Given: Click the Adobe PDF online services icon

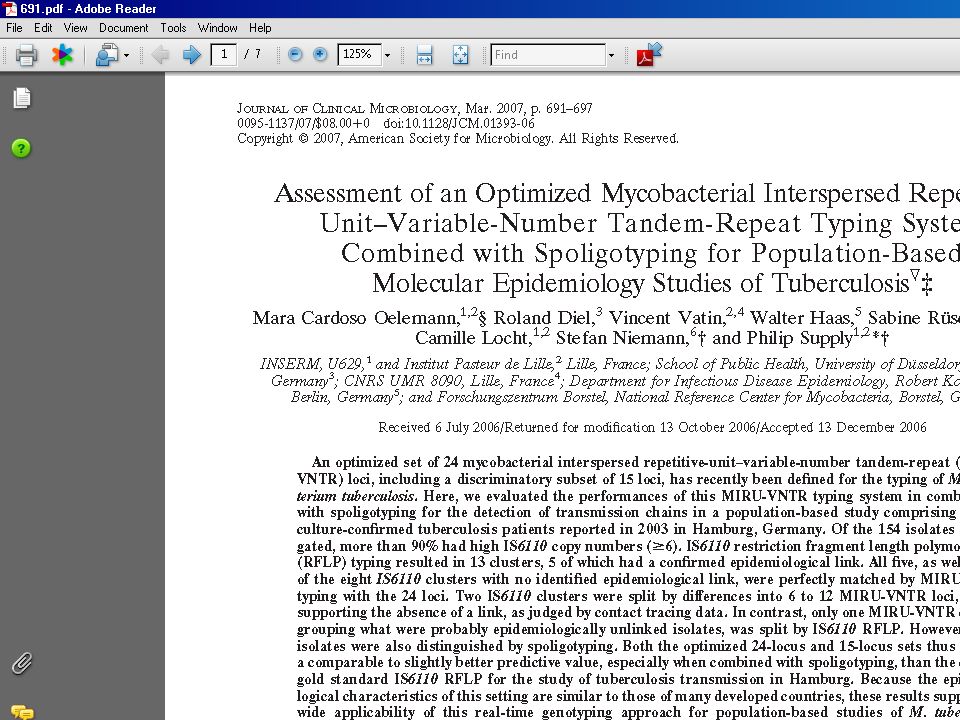Looking at the screenshot, I should 649,54.
